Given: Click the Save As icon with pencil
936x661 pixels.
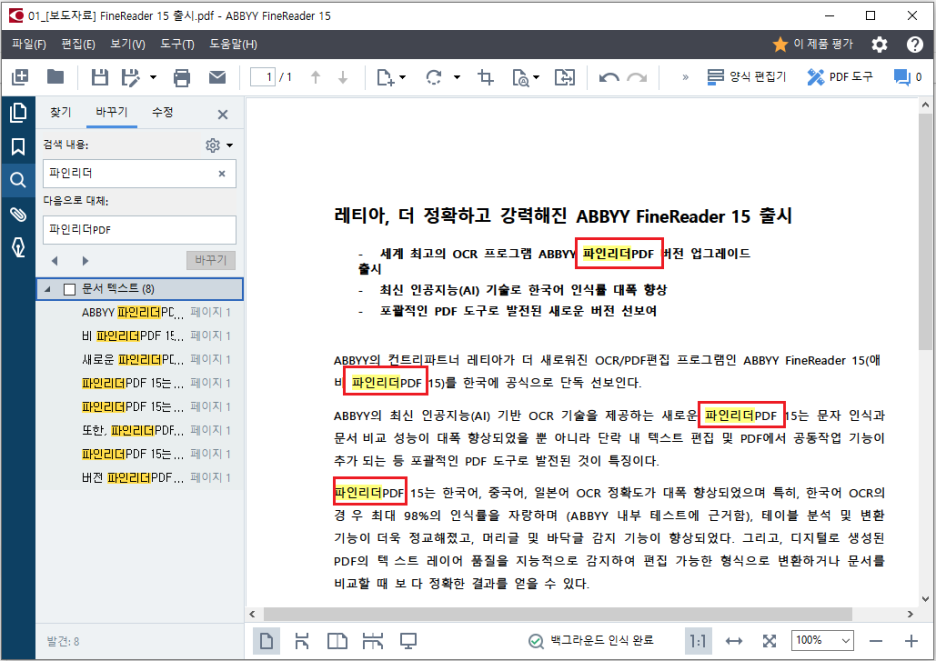Looking at the screenshot, I should [x=131, y=77].
